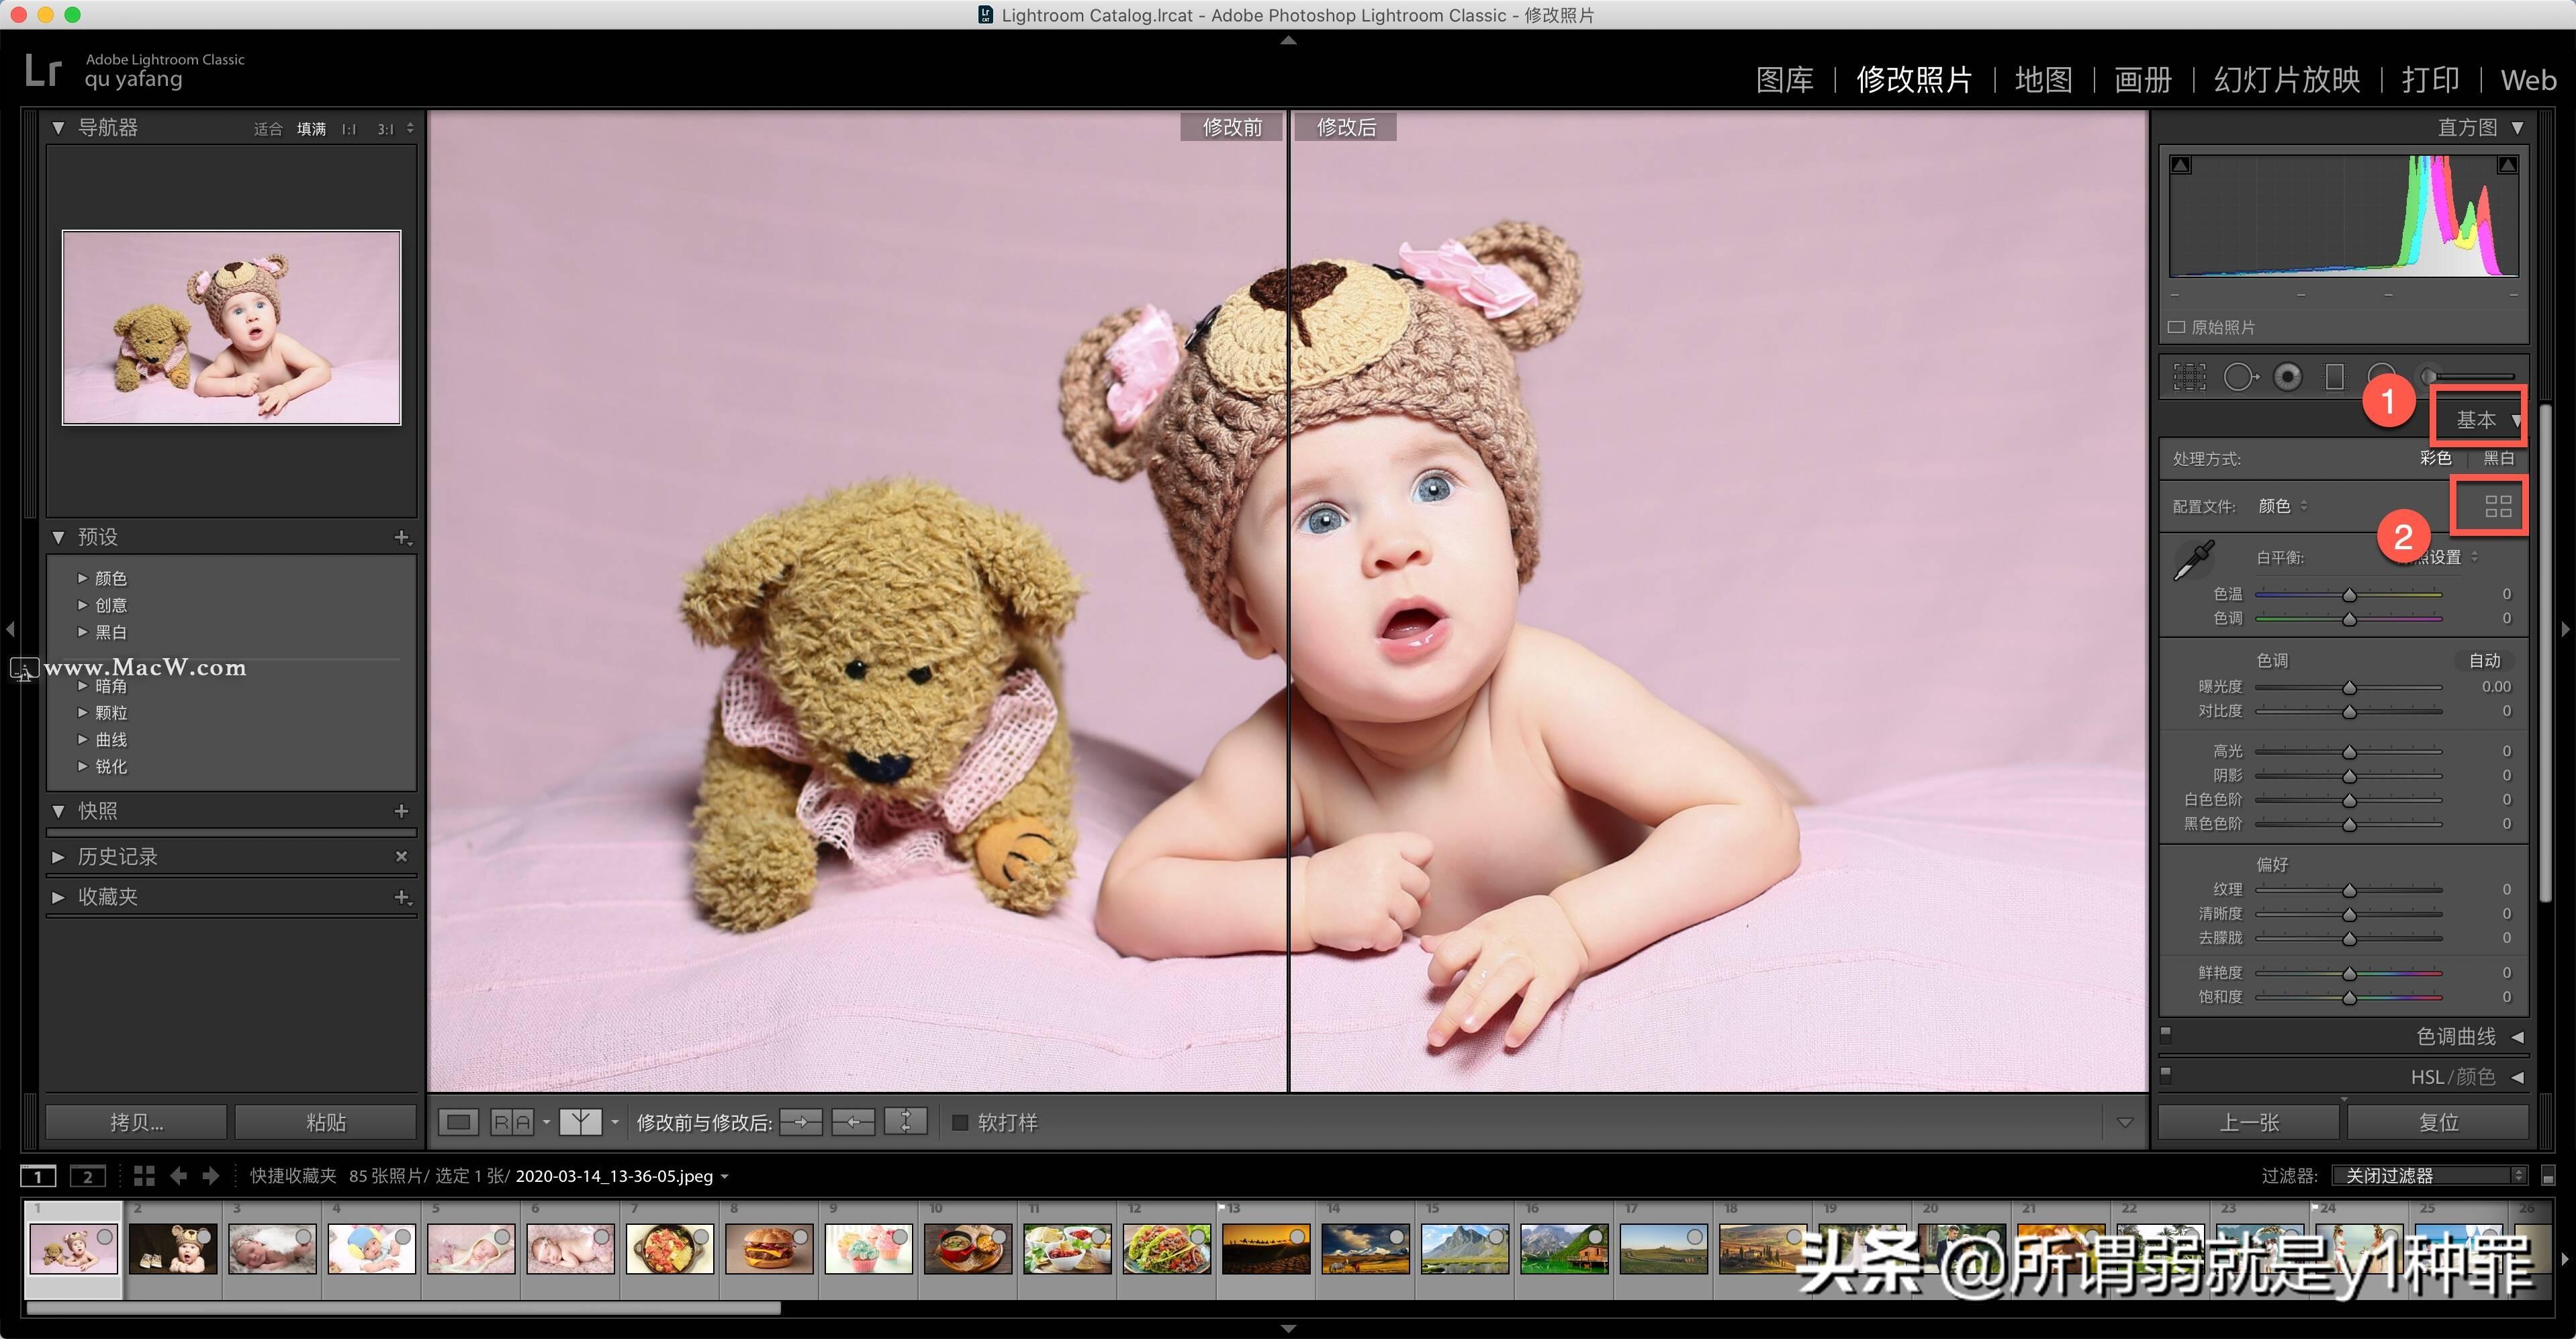
Task: Copy After settings to Before arrow
Action: point(853,1122)
